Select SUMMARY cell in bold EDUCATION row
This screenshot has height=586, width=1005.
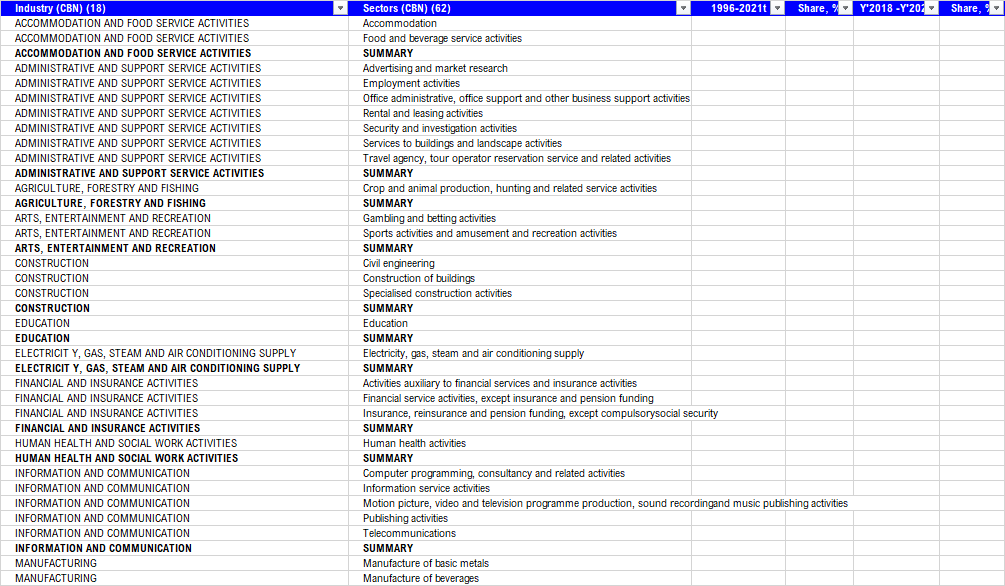point(520,339)
